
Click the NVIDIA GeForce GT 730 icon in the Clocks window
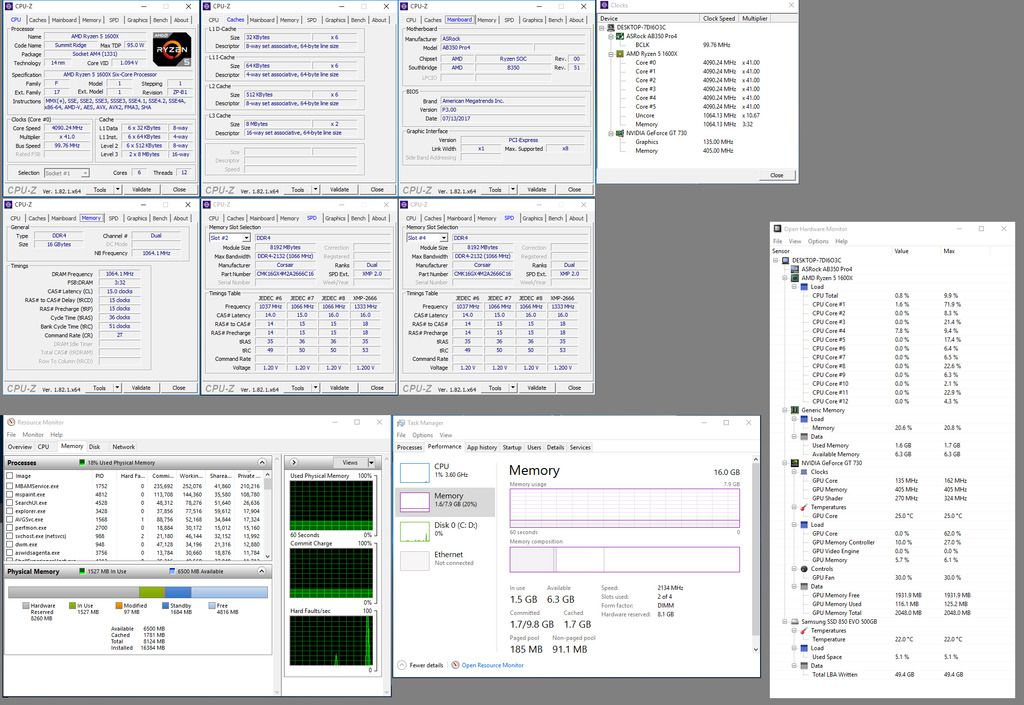coord(620,133)
